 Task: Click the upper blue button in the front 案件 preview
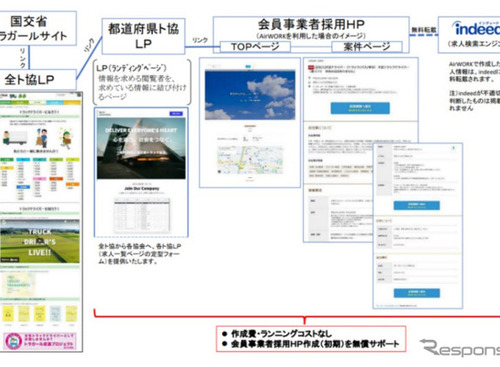[417, 205]
